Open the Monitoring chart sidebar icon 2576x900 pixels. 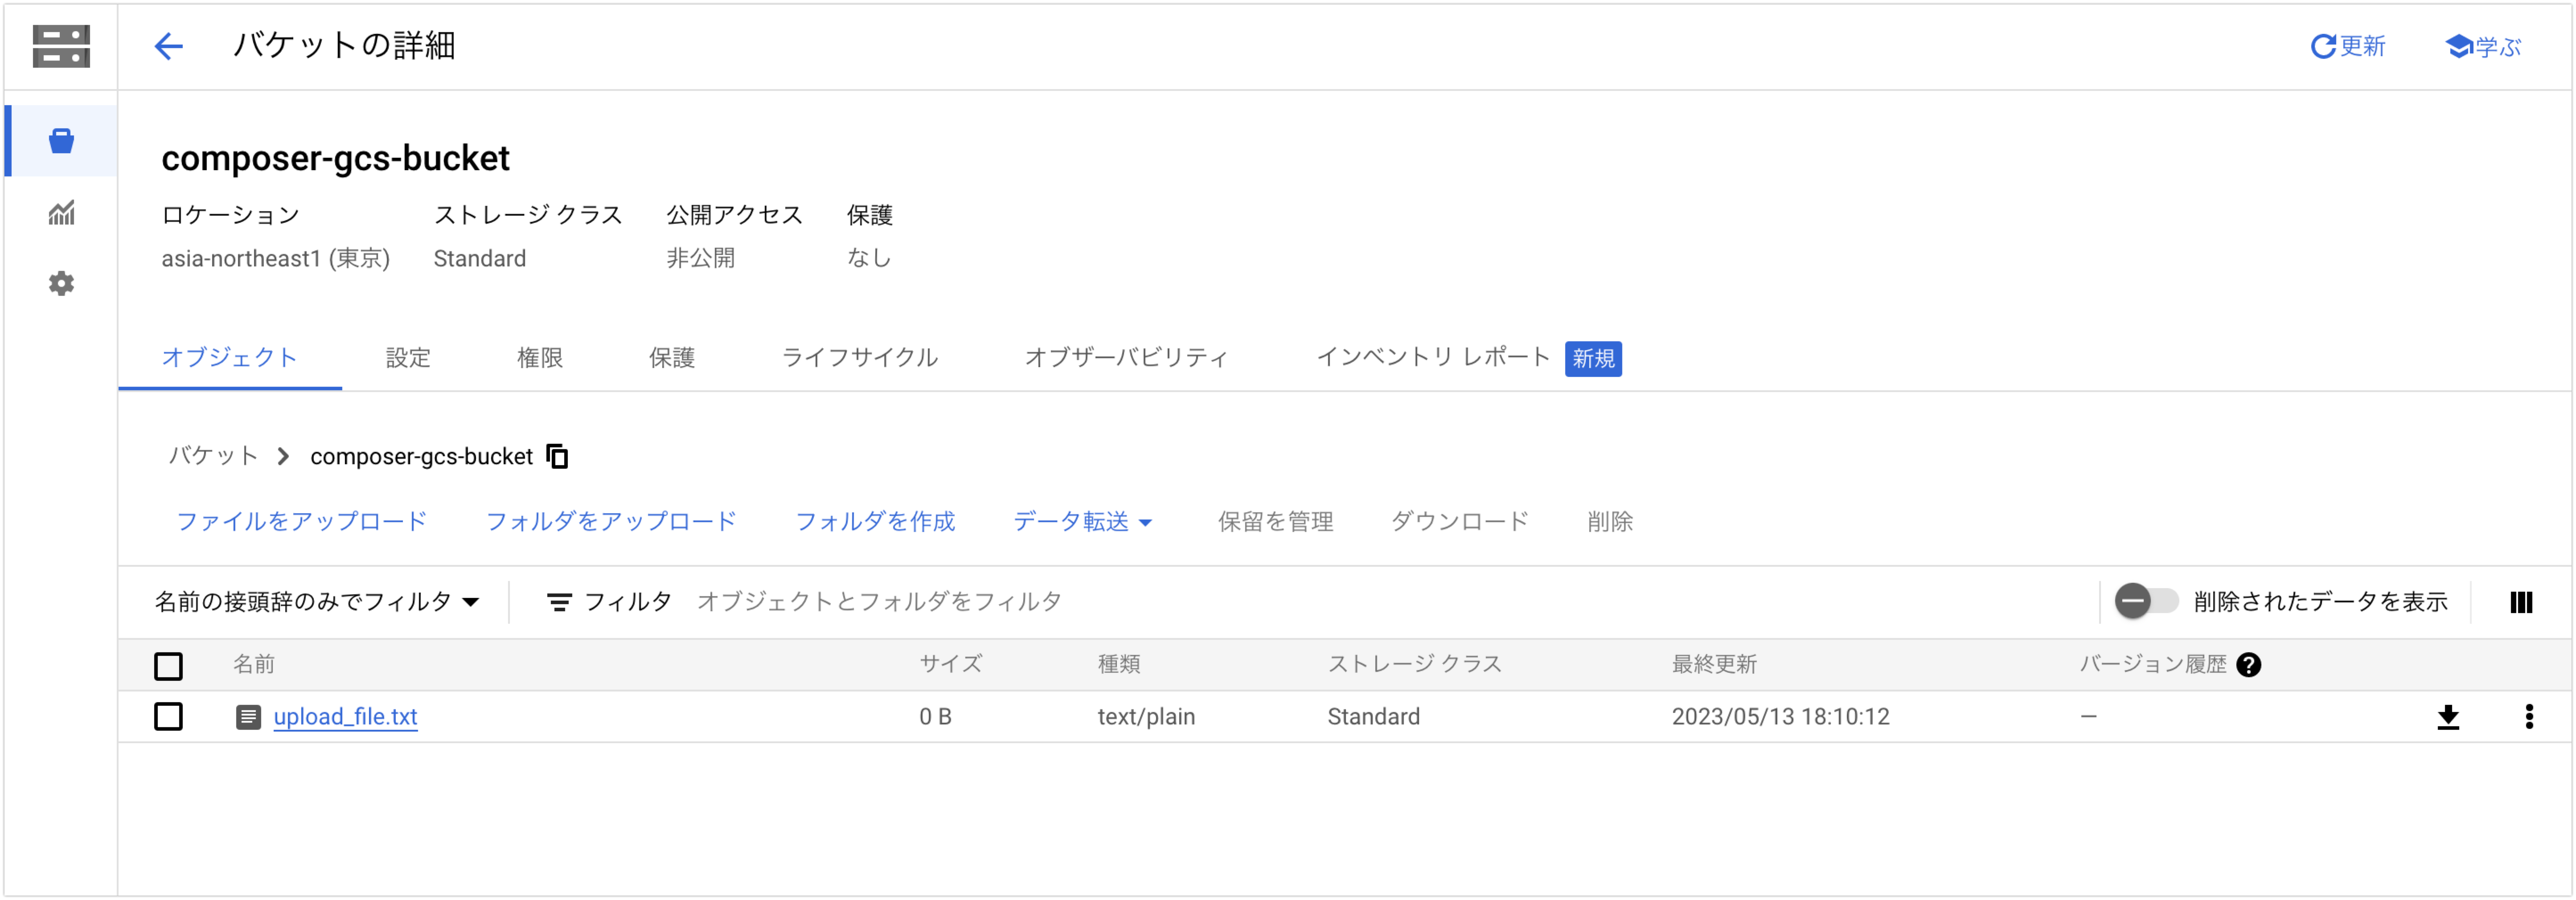click(x=61, y=212)
